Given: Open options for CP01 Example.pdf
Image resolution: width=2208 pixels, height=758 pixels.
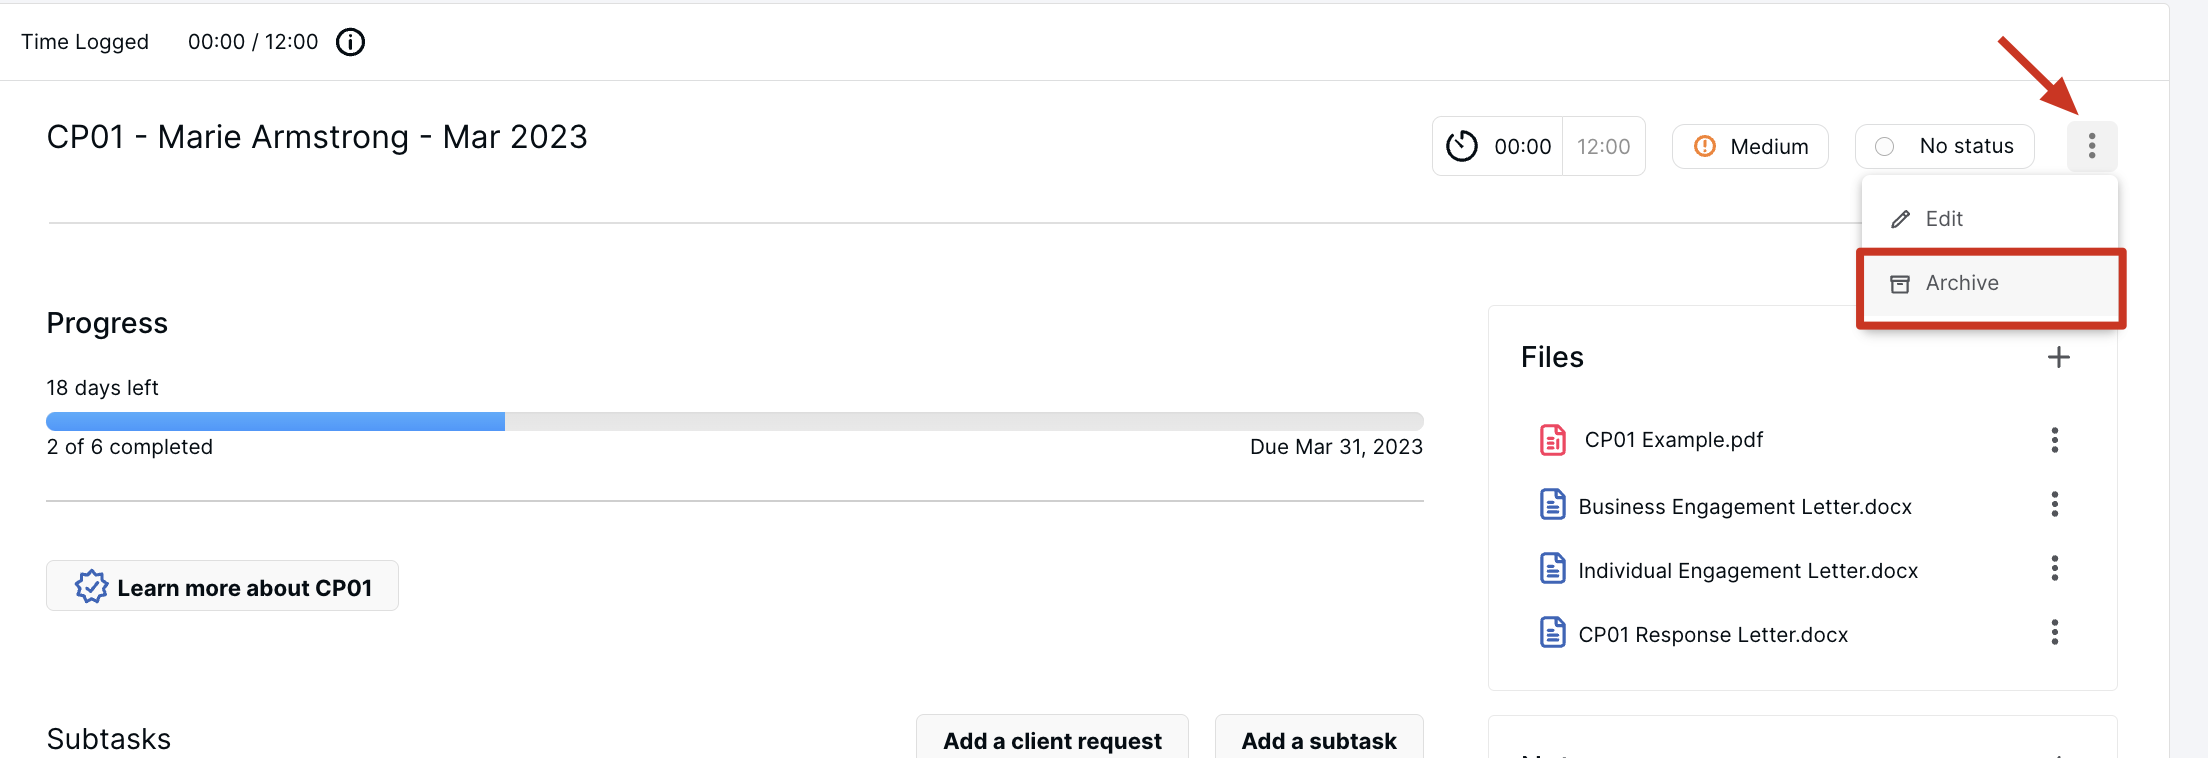Looking at the screenshot, I should (x=2055, y=440).
